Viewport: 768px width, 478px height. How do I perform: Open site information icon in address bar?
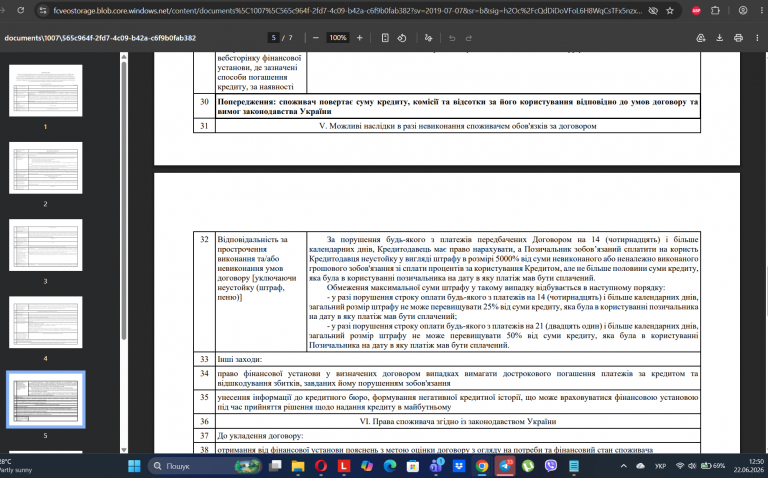43,10
